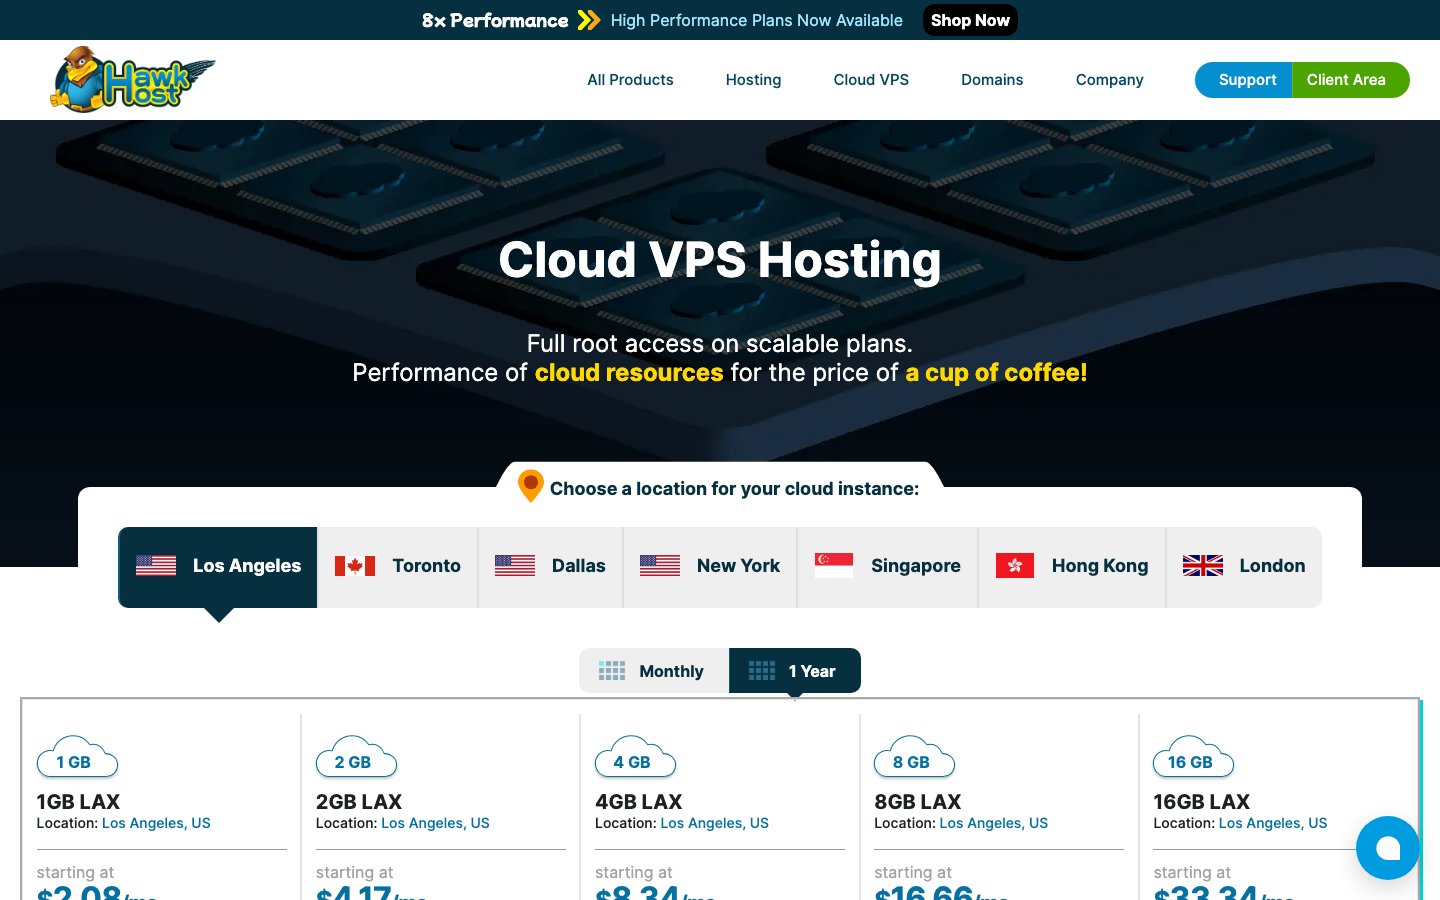Select the New York location tab

pyautogui.click(x=710, y=567)
